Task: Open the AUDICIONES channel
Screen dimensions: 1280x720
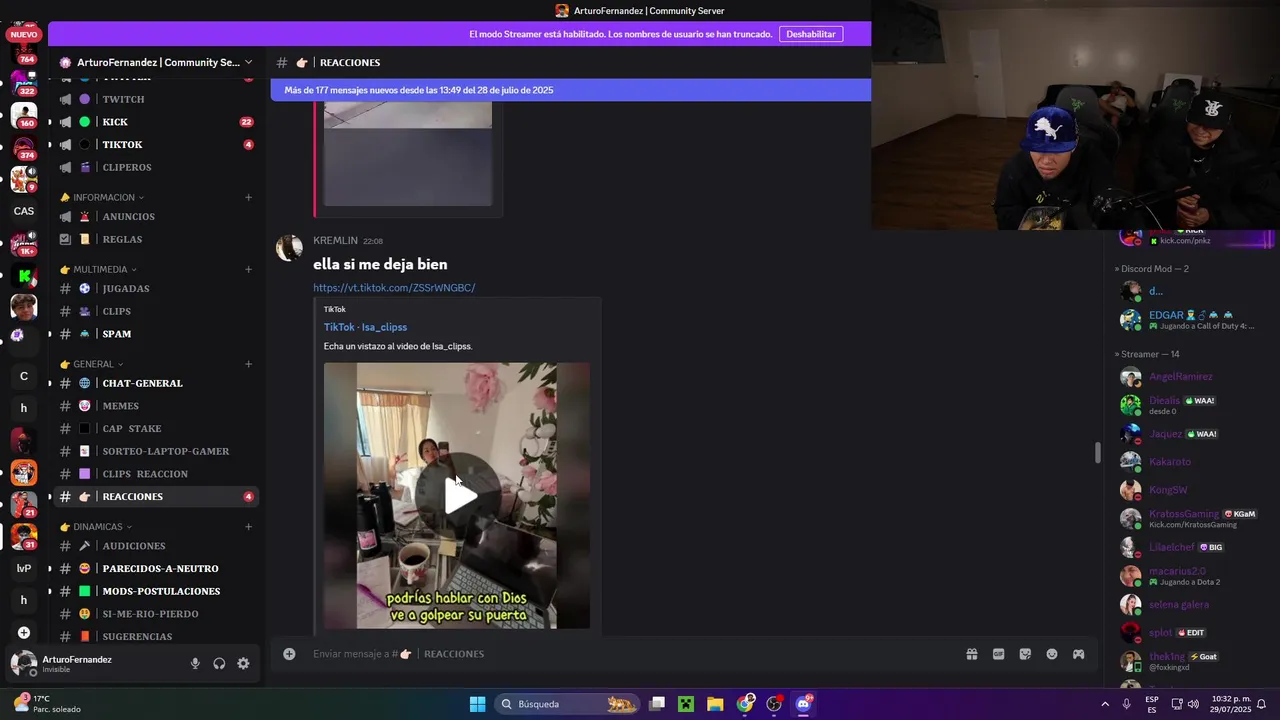Action: coord(156,546)
